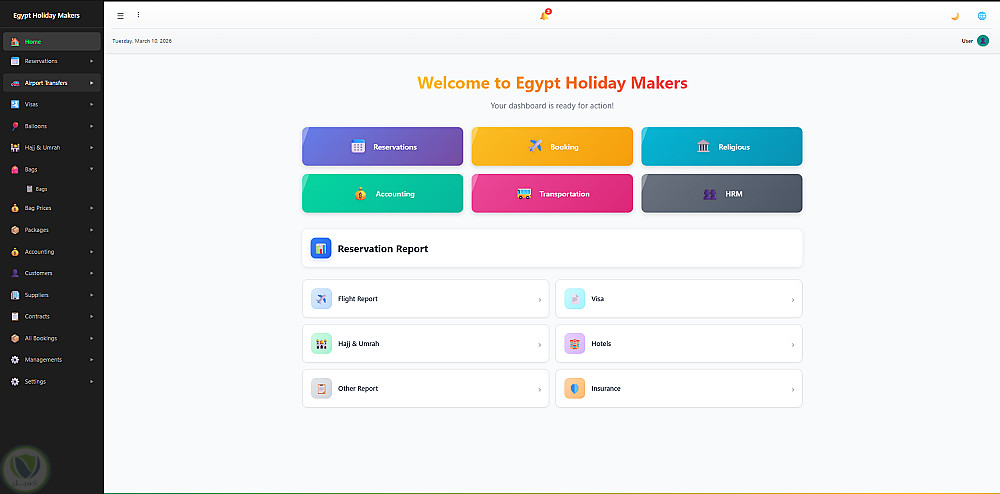Image resolution: width=1000 pixels, height=494 pixels.
Task: Open the vertical three-dots options menu
Action: (138, 15)
